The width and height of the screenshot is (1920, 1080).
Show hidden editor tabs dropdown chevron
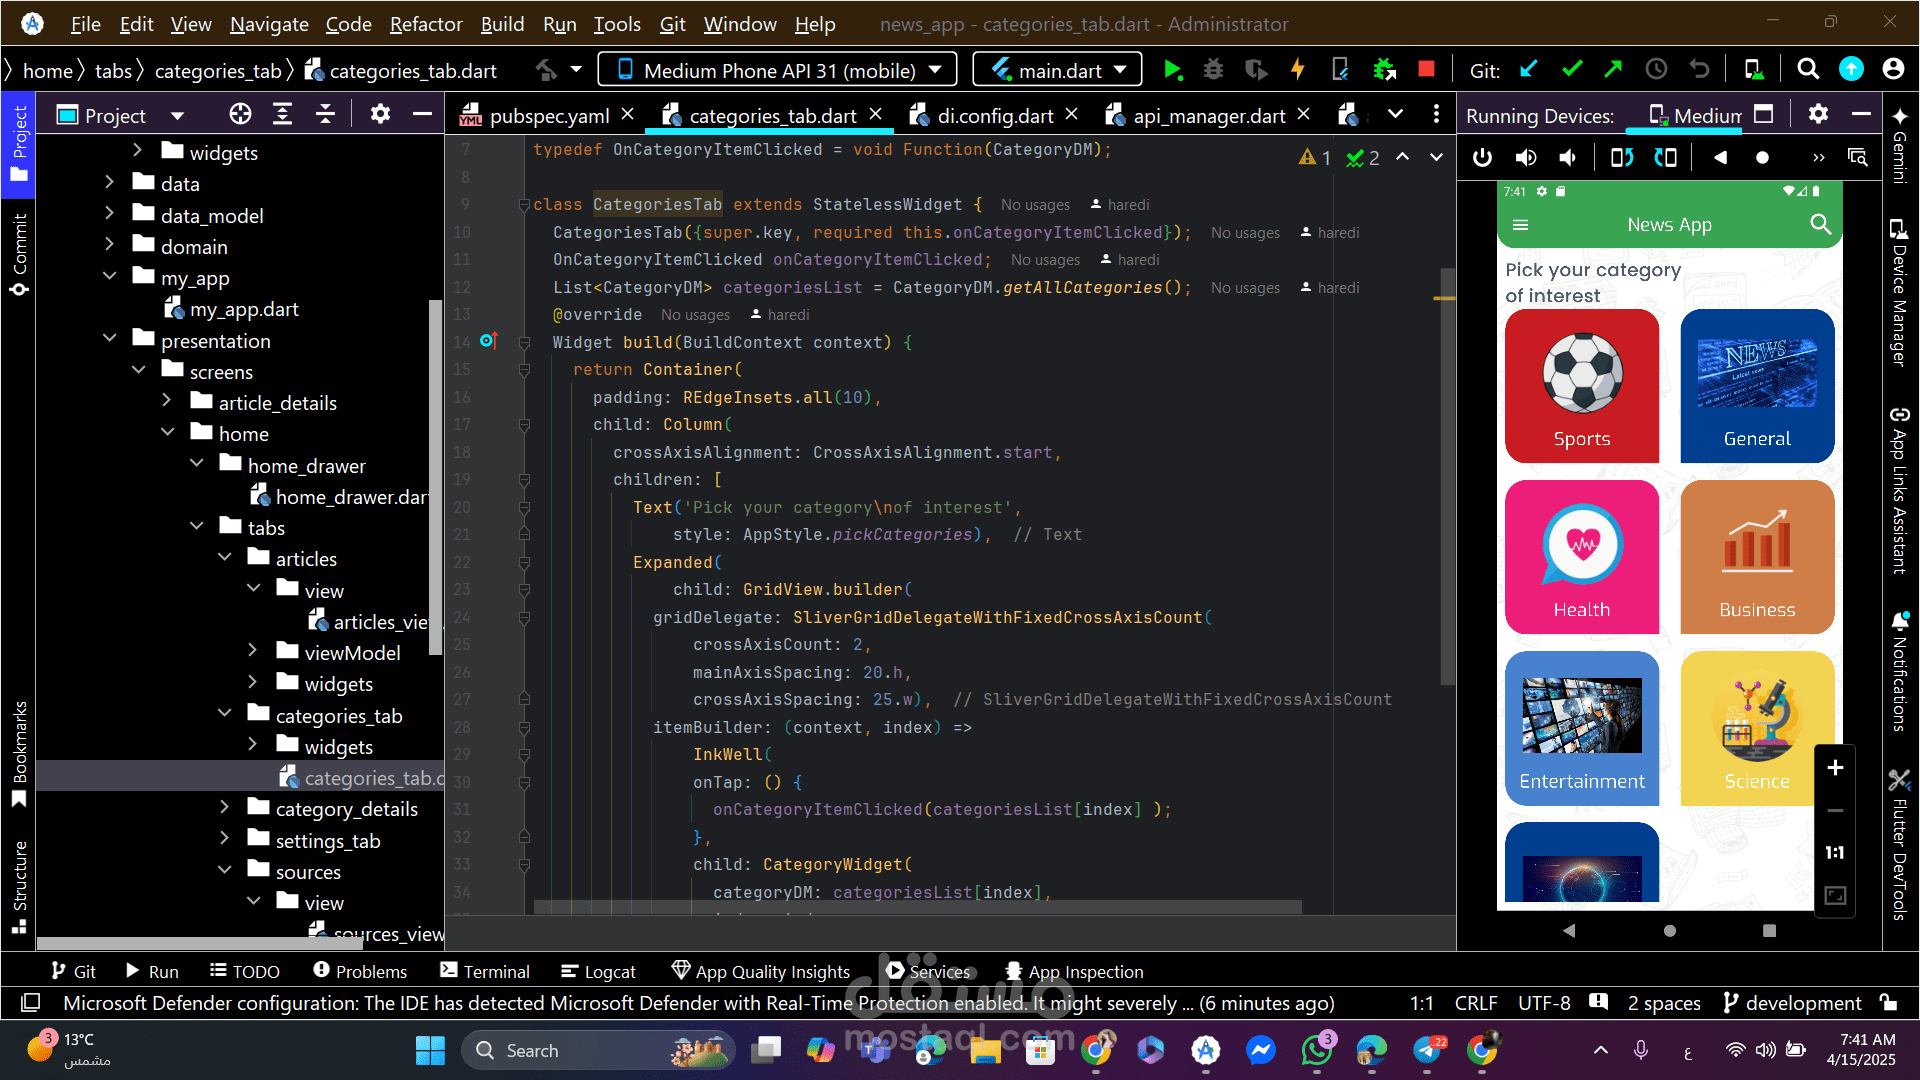point(1395,114)
